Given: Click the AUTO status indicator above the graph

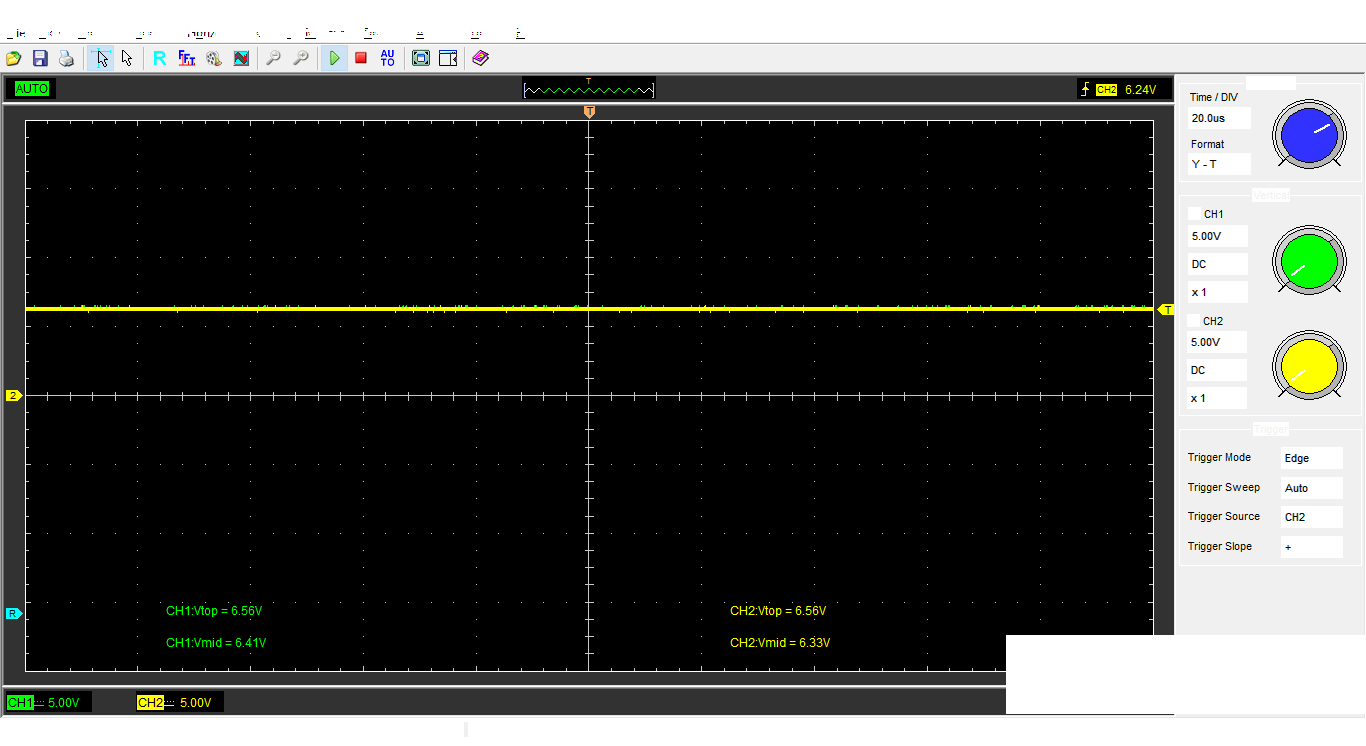Looking at the screenshot, I should click(32, 89).
